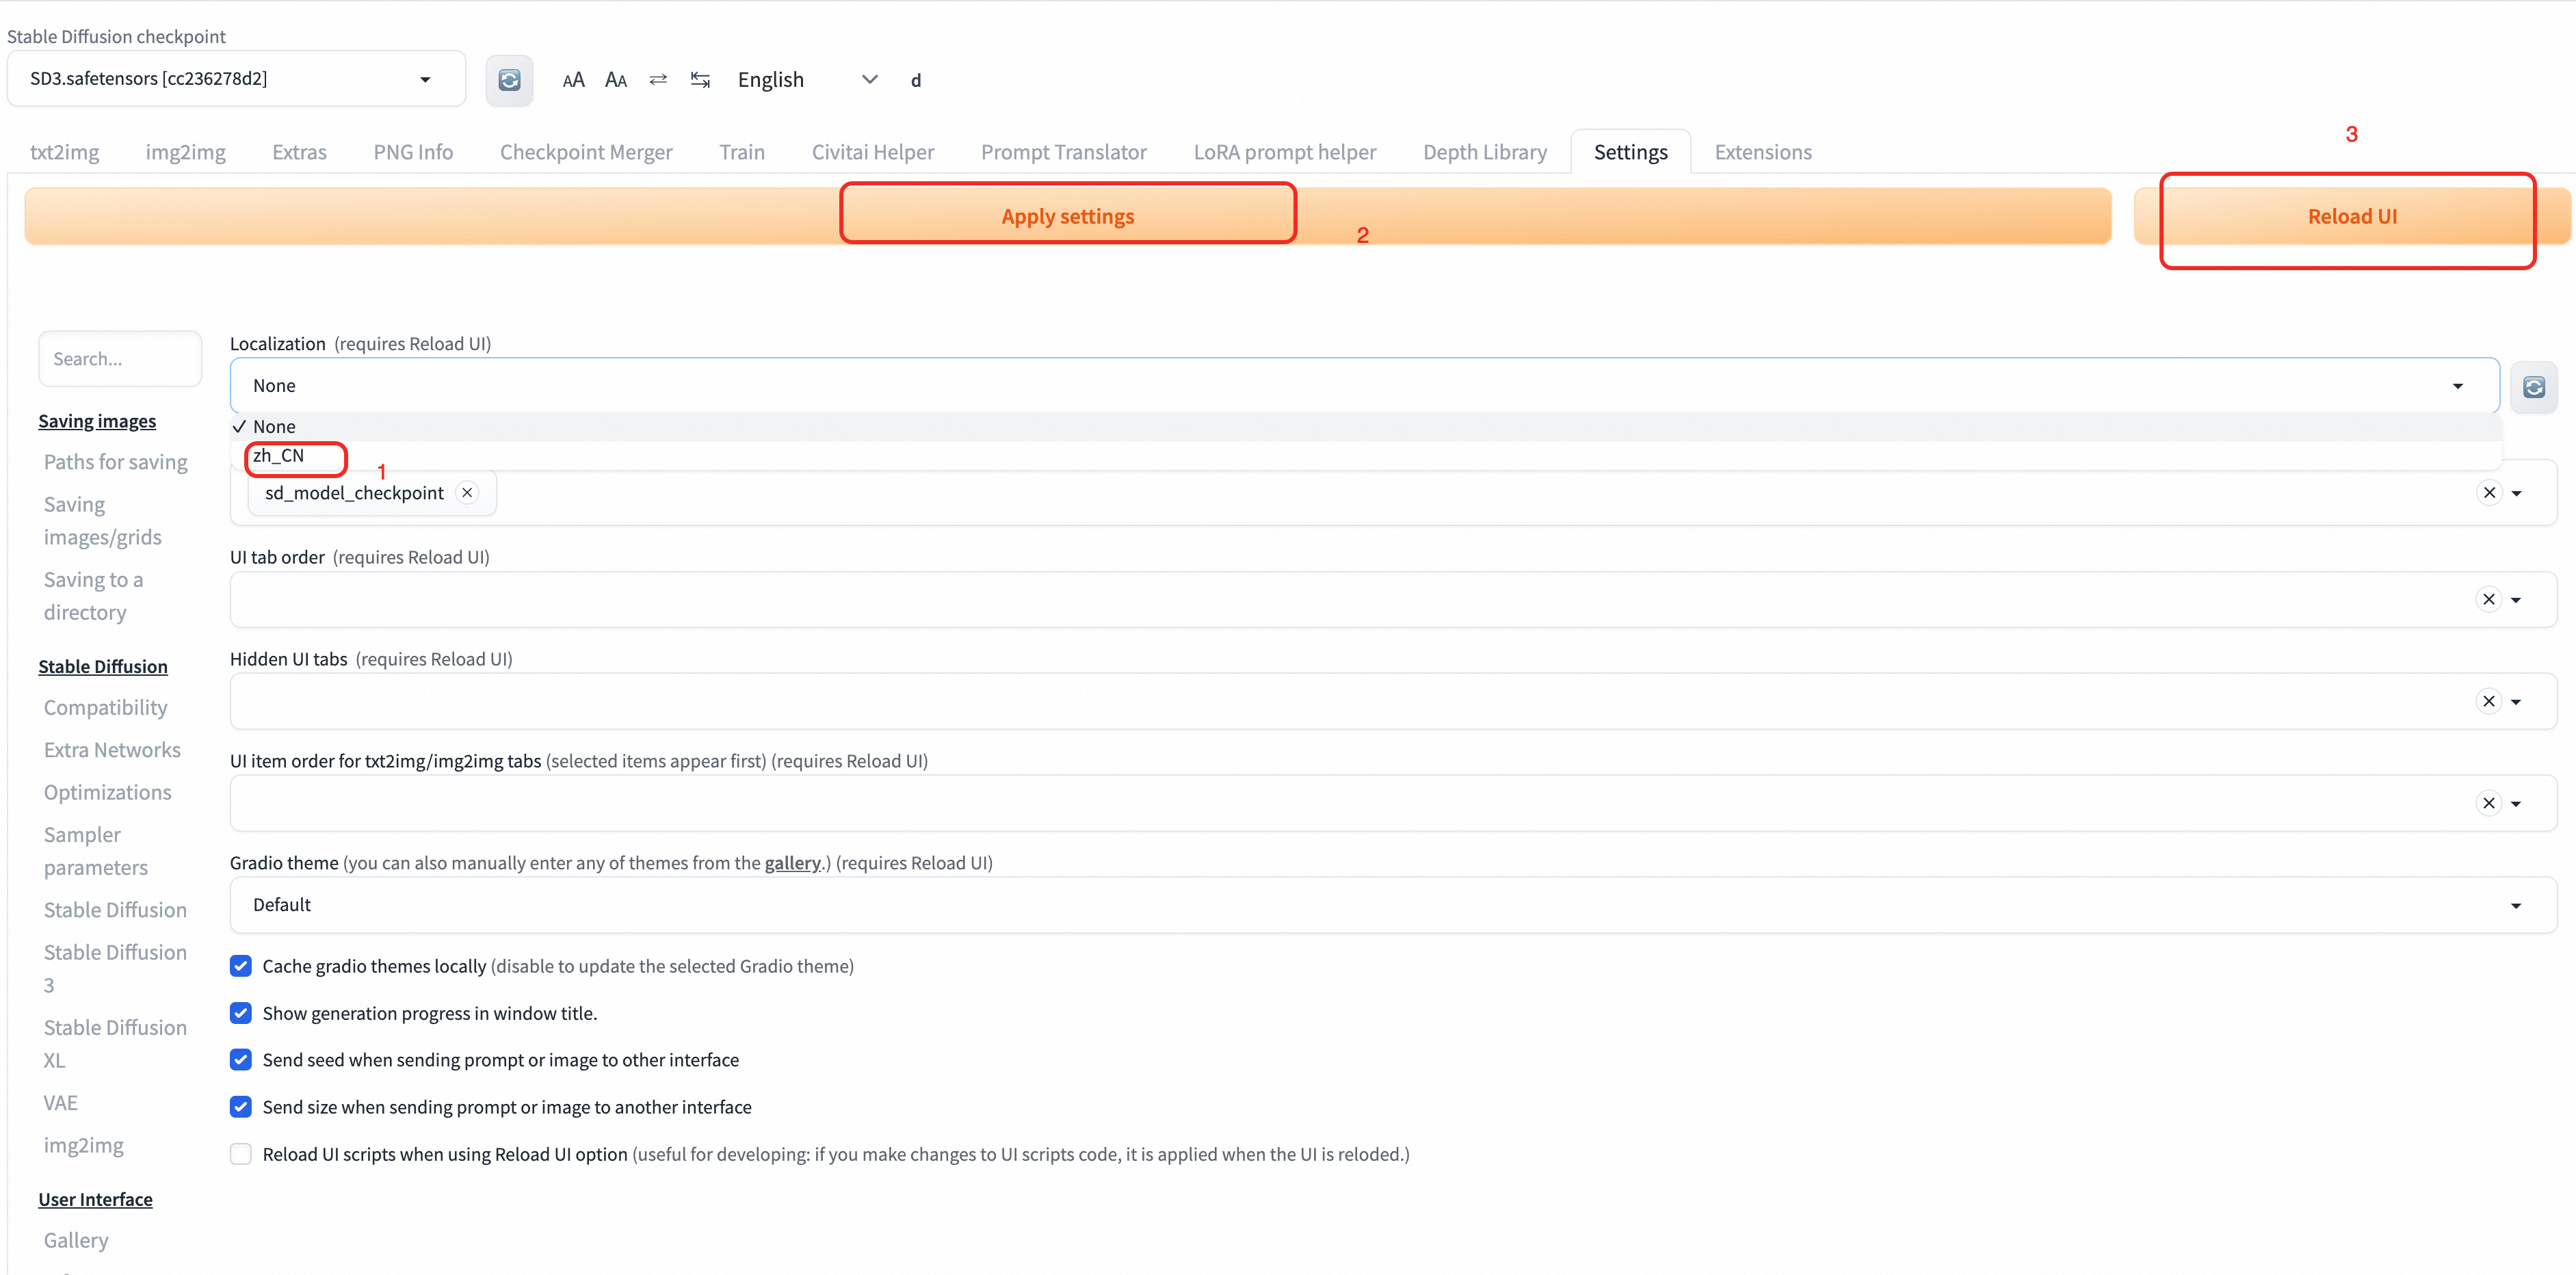2576x1275 pixels.
Task: Enable Reload UI scripts when using Reload UI
Action: [x=241, y=1154]
